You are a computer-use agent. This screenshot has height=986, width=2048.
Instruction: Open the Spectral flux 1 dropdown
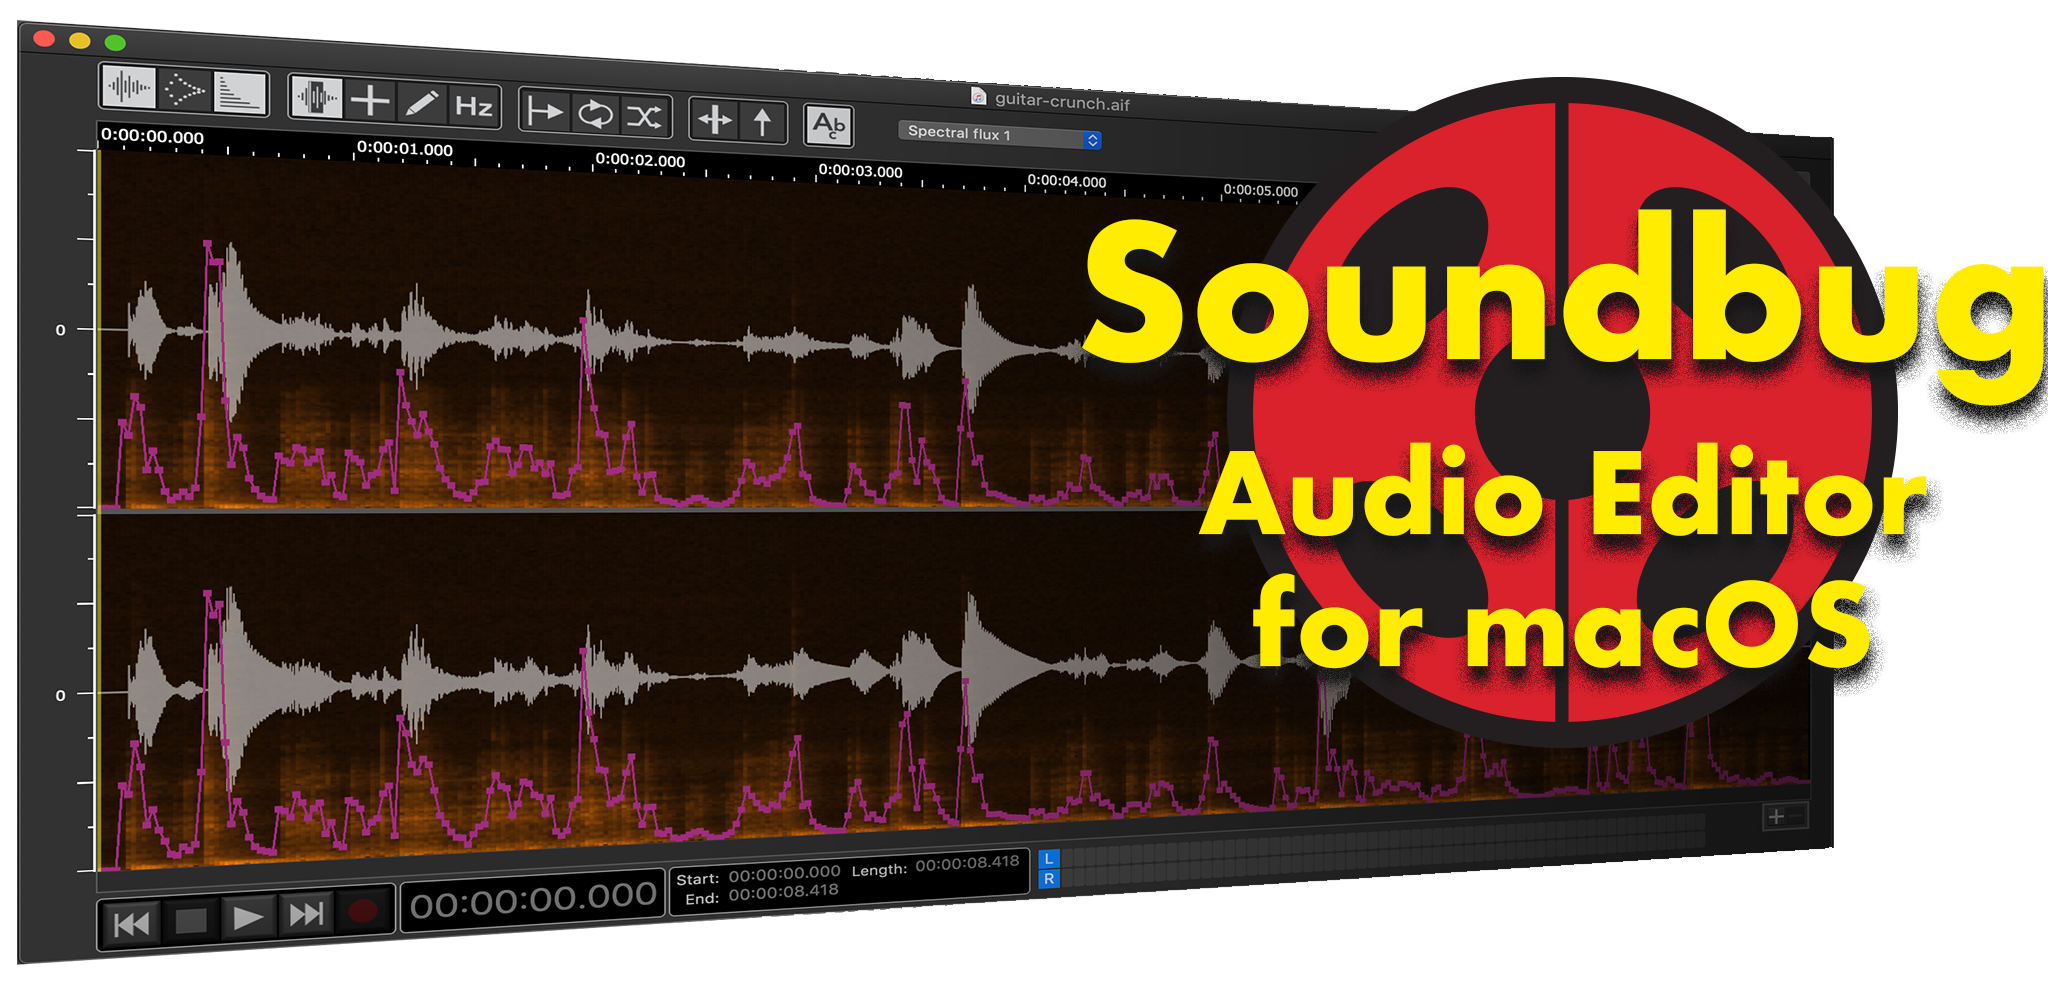tap(1000, 134)
